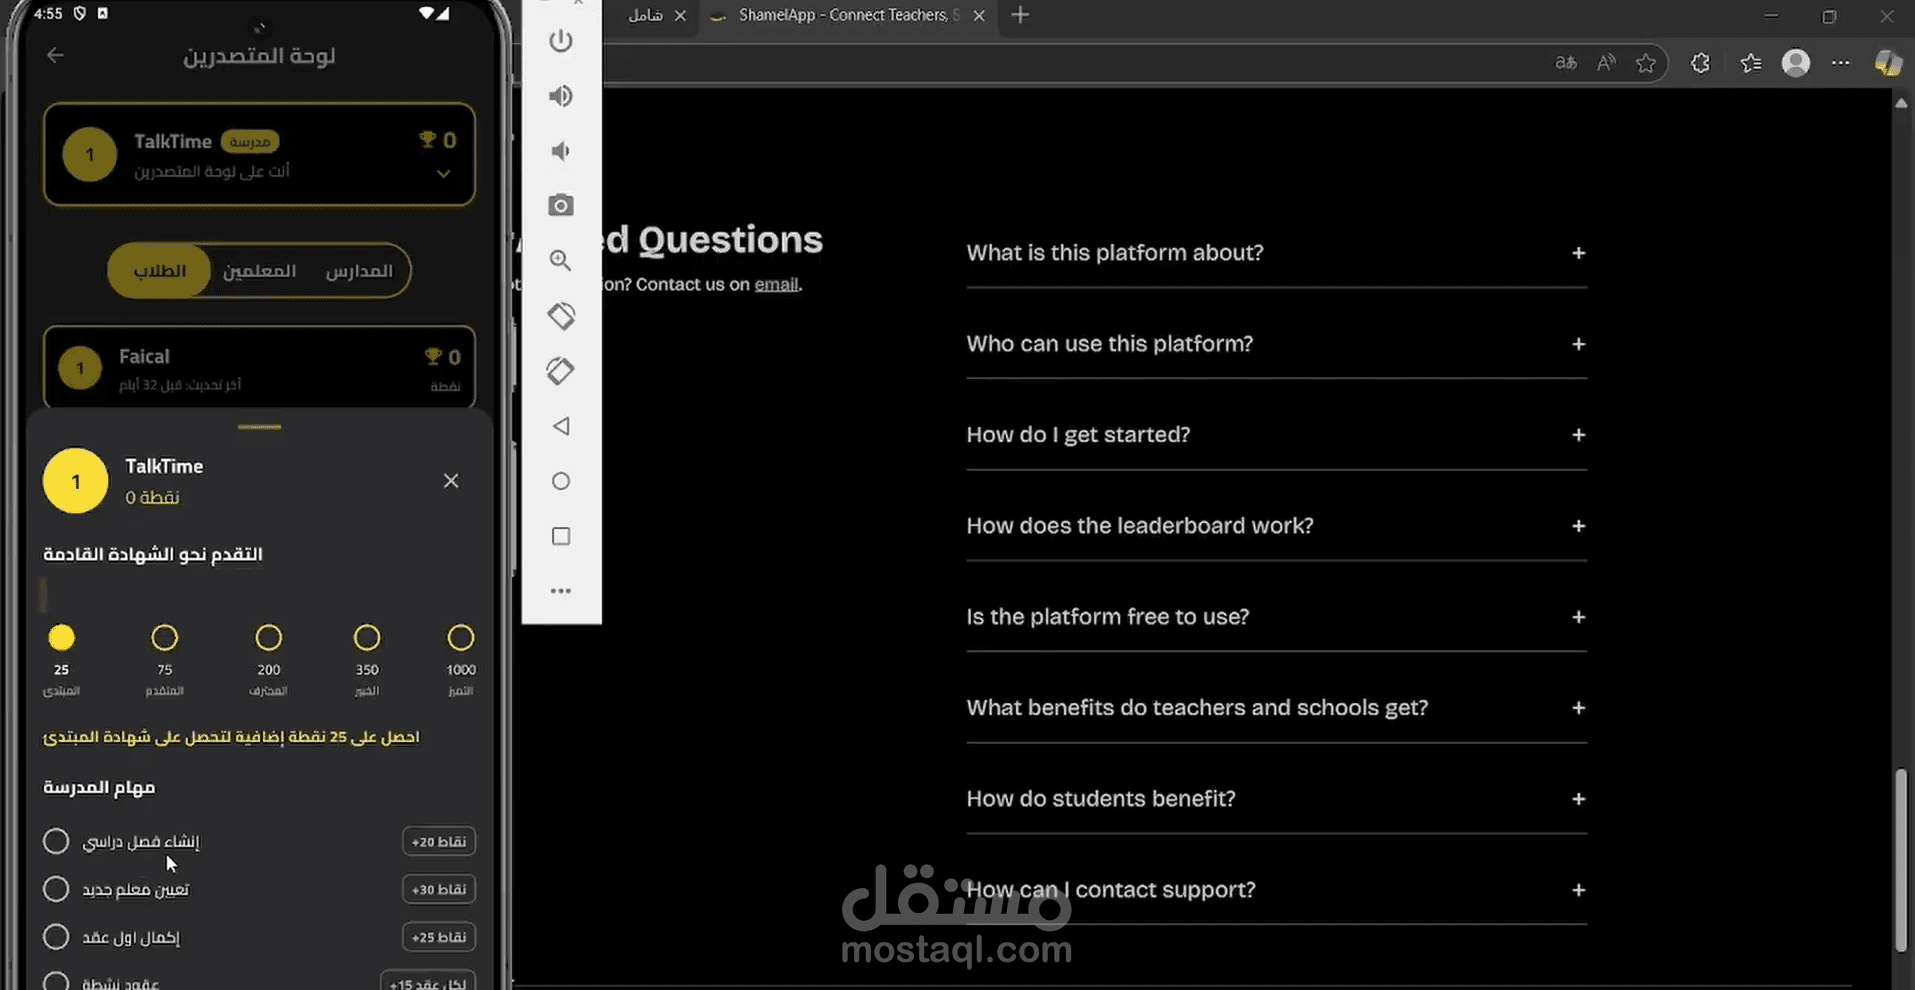Expand 'How does the leaderboard work?' question
This screenshot has width=1915, height=990.
[x=1276, y=526]
